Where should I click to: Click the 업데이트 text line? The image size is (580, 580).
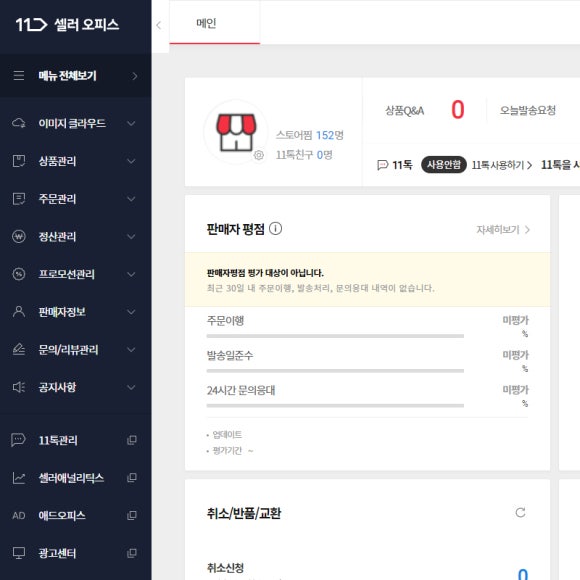[x=224, y=435]
